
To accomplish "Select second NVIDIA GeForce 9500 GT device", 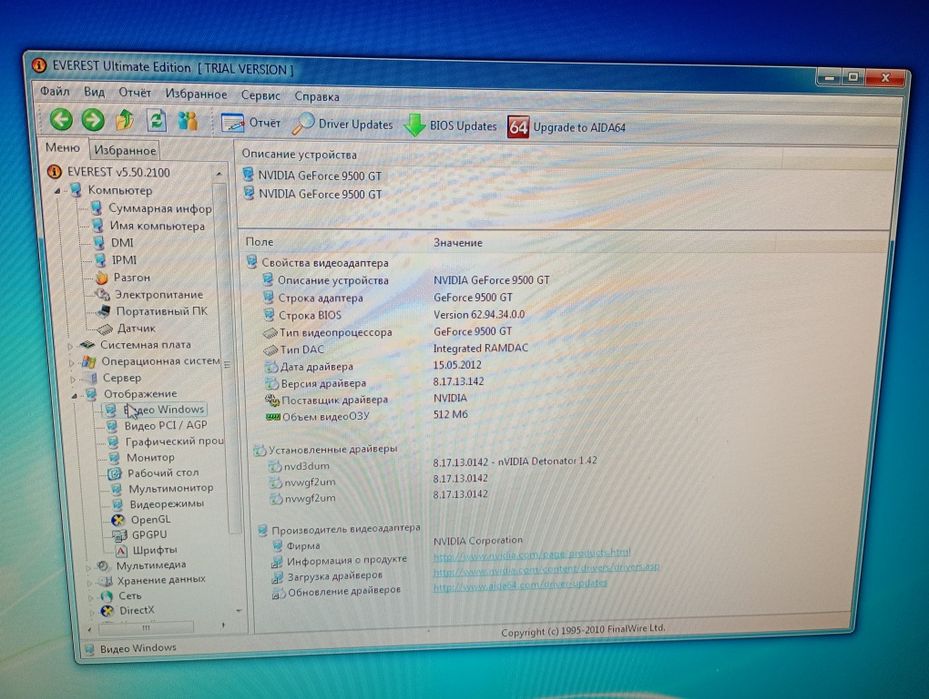I will tap(321, 194).
